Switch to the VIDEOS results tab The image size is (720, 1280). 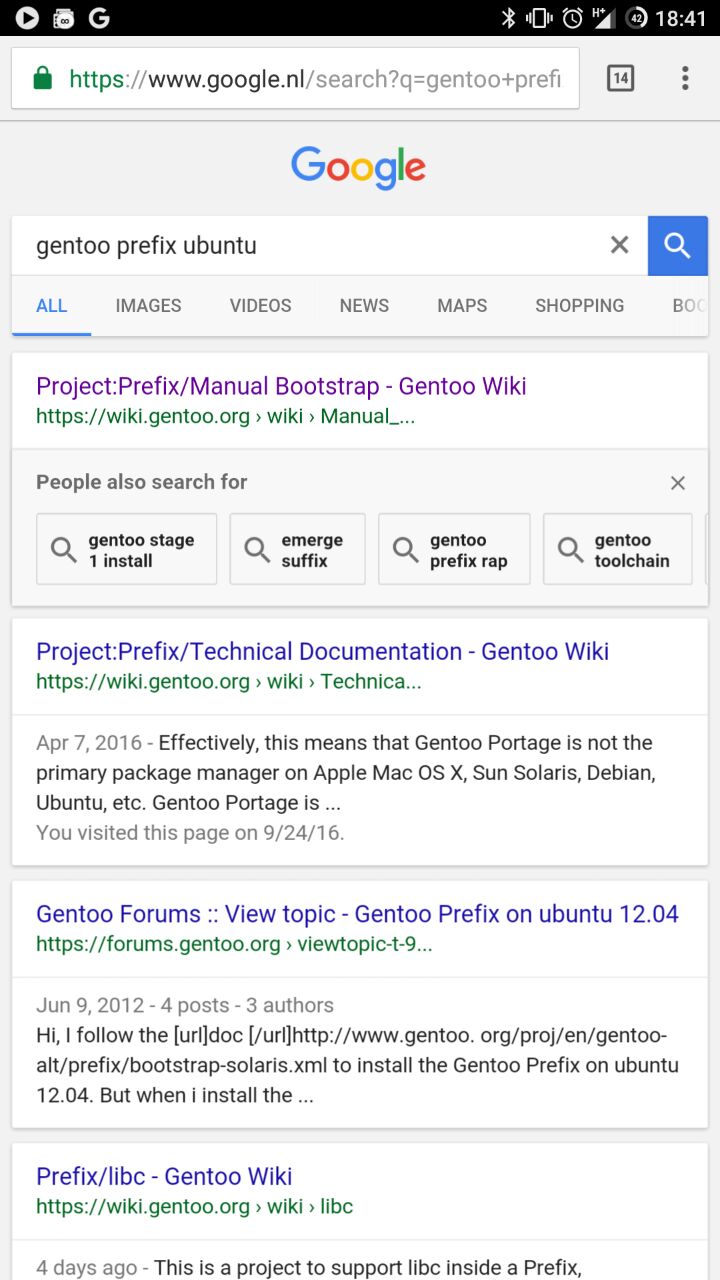click(x=261, y=306)
